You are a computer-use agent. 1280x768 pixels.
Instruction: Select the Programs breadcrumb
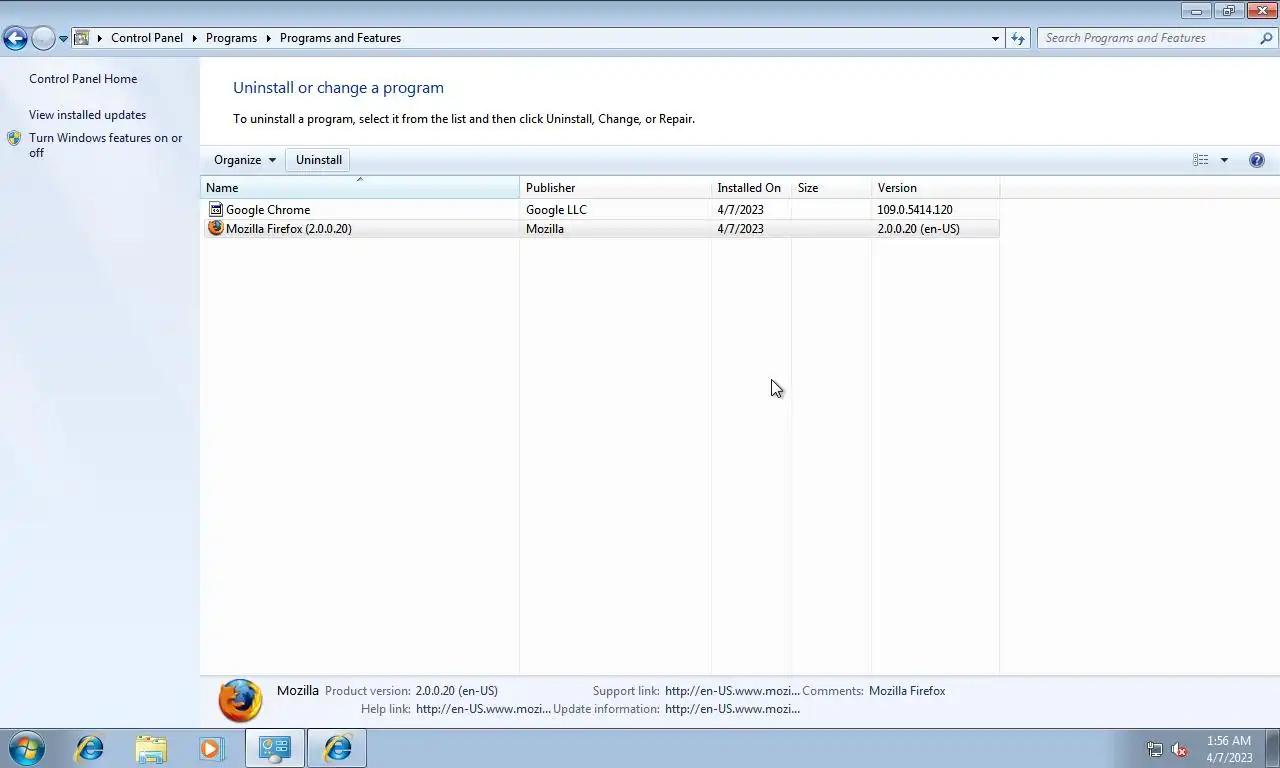click(x=231, y=38)
